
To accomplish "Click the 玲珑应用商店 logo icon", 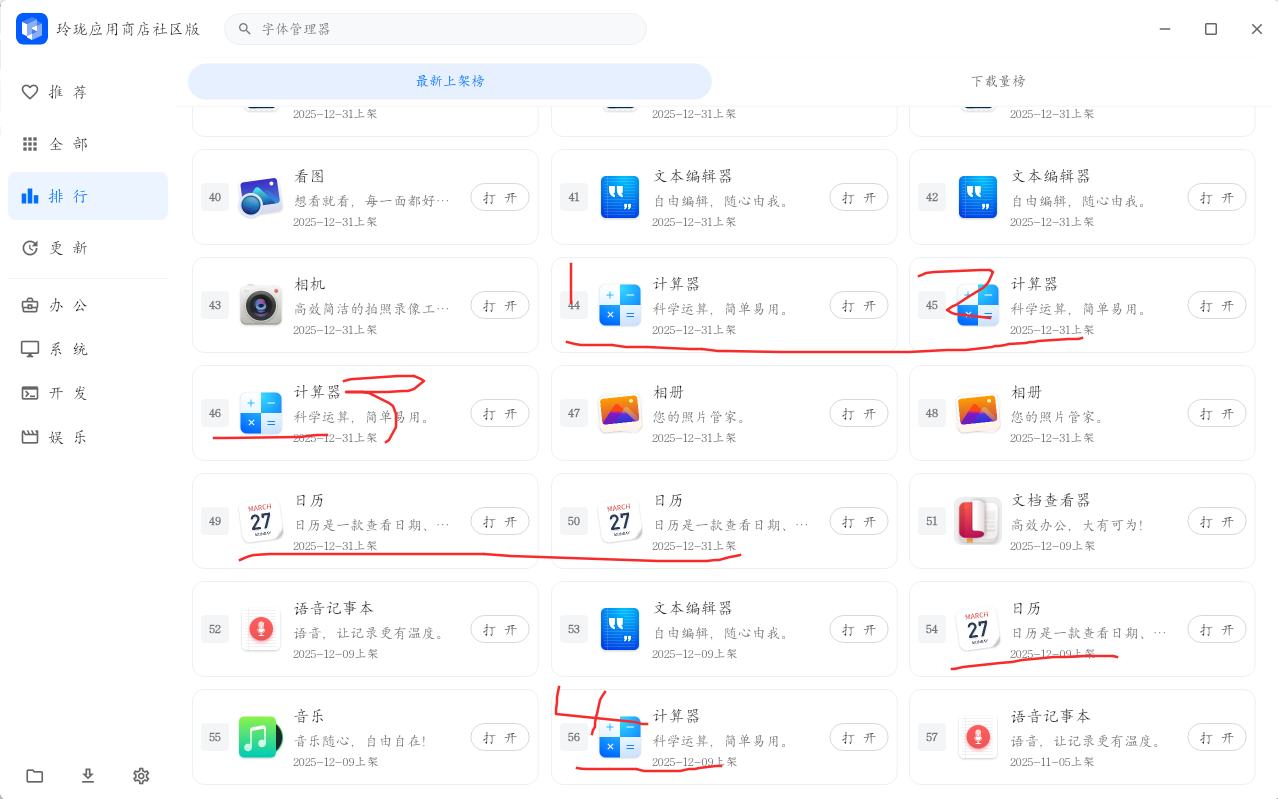I will point(32,29).
